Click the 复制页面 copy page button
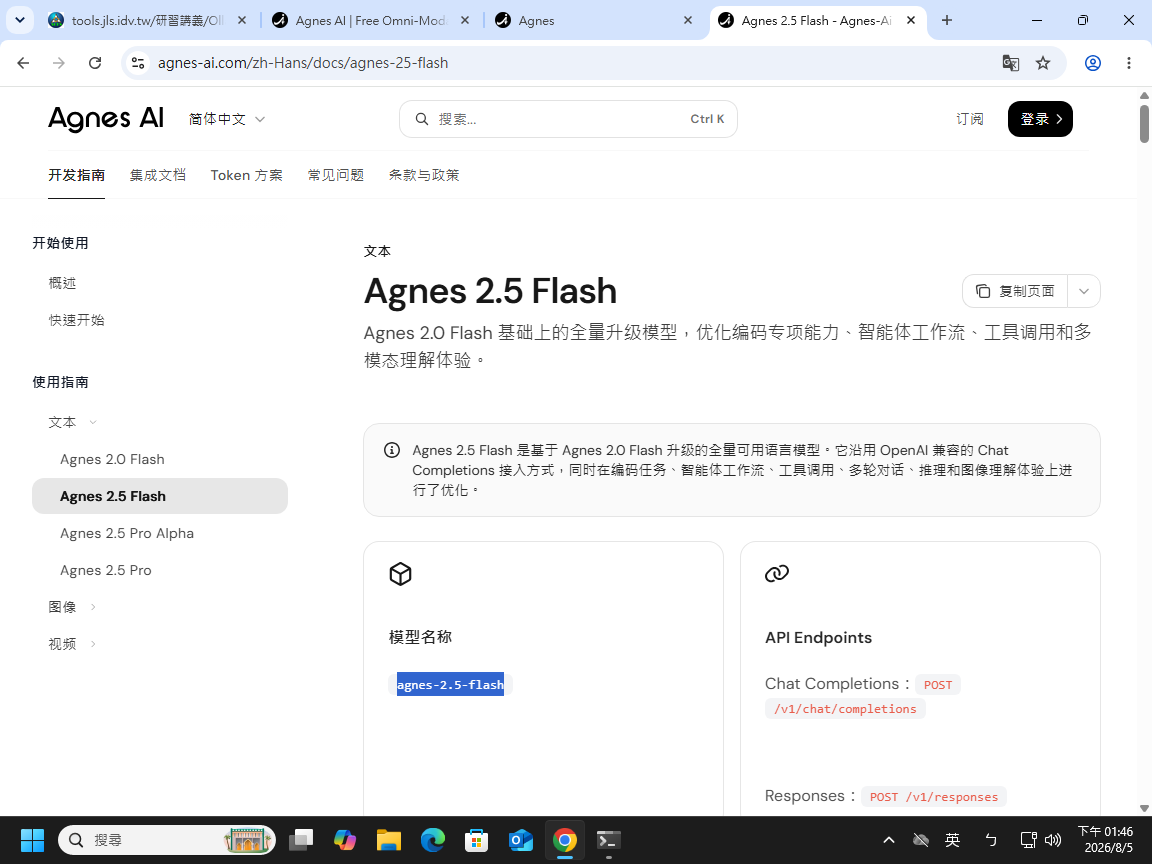This screenshot has width=1152, height=864. (1015, 291)
